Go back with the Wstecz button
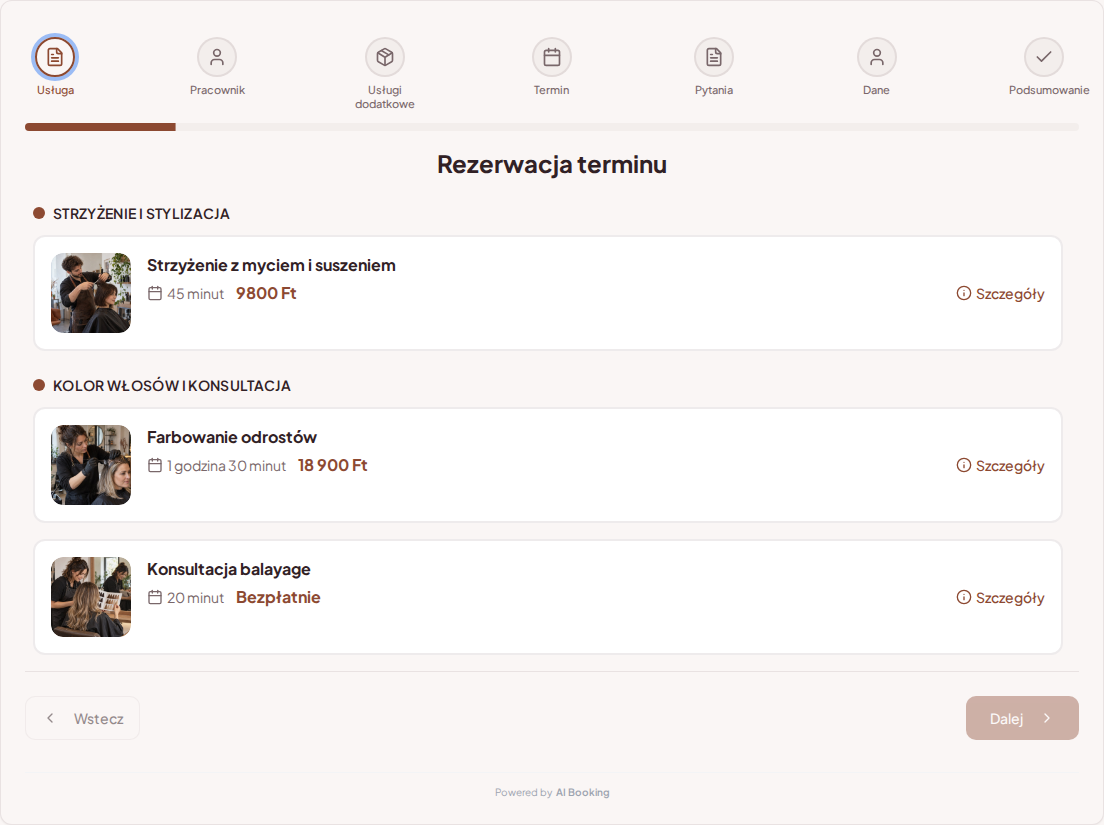This screenshot has width=1104, height=825. pyautogui.click(x=82, y=718)
